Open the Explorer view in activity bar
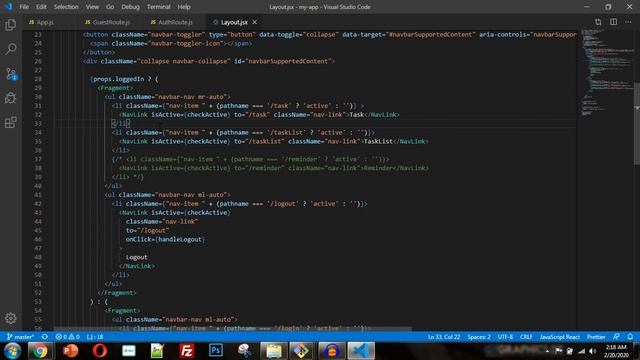Screen dimensions: 640x360 click(x=11, y=25)
